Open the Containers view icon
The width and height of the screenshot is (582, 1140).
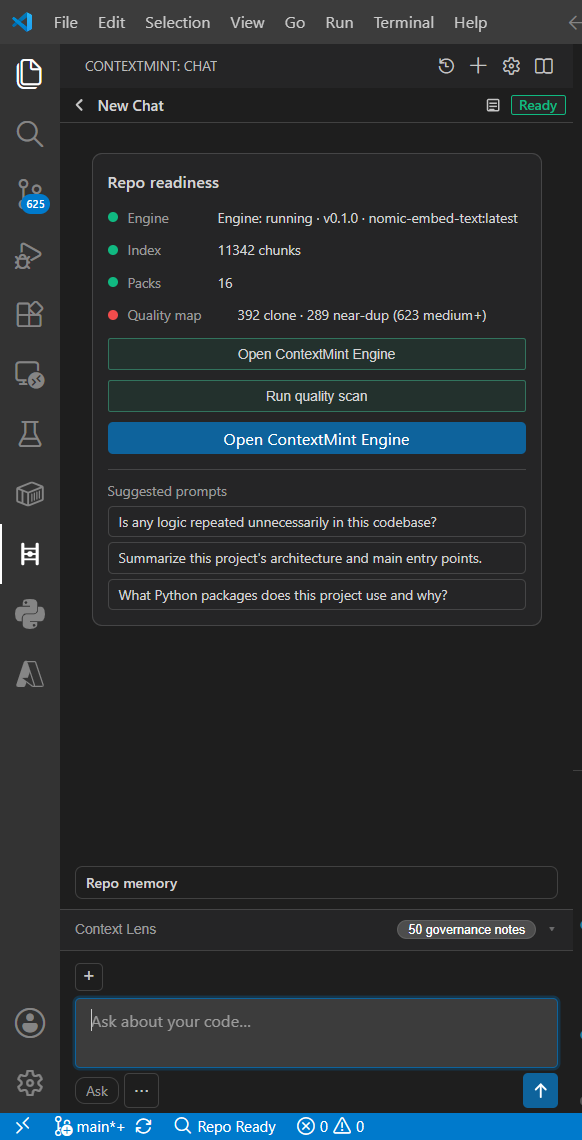pos(30,494)
